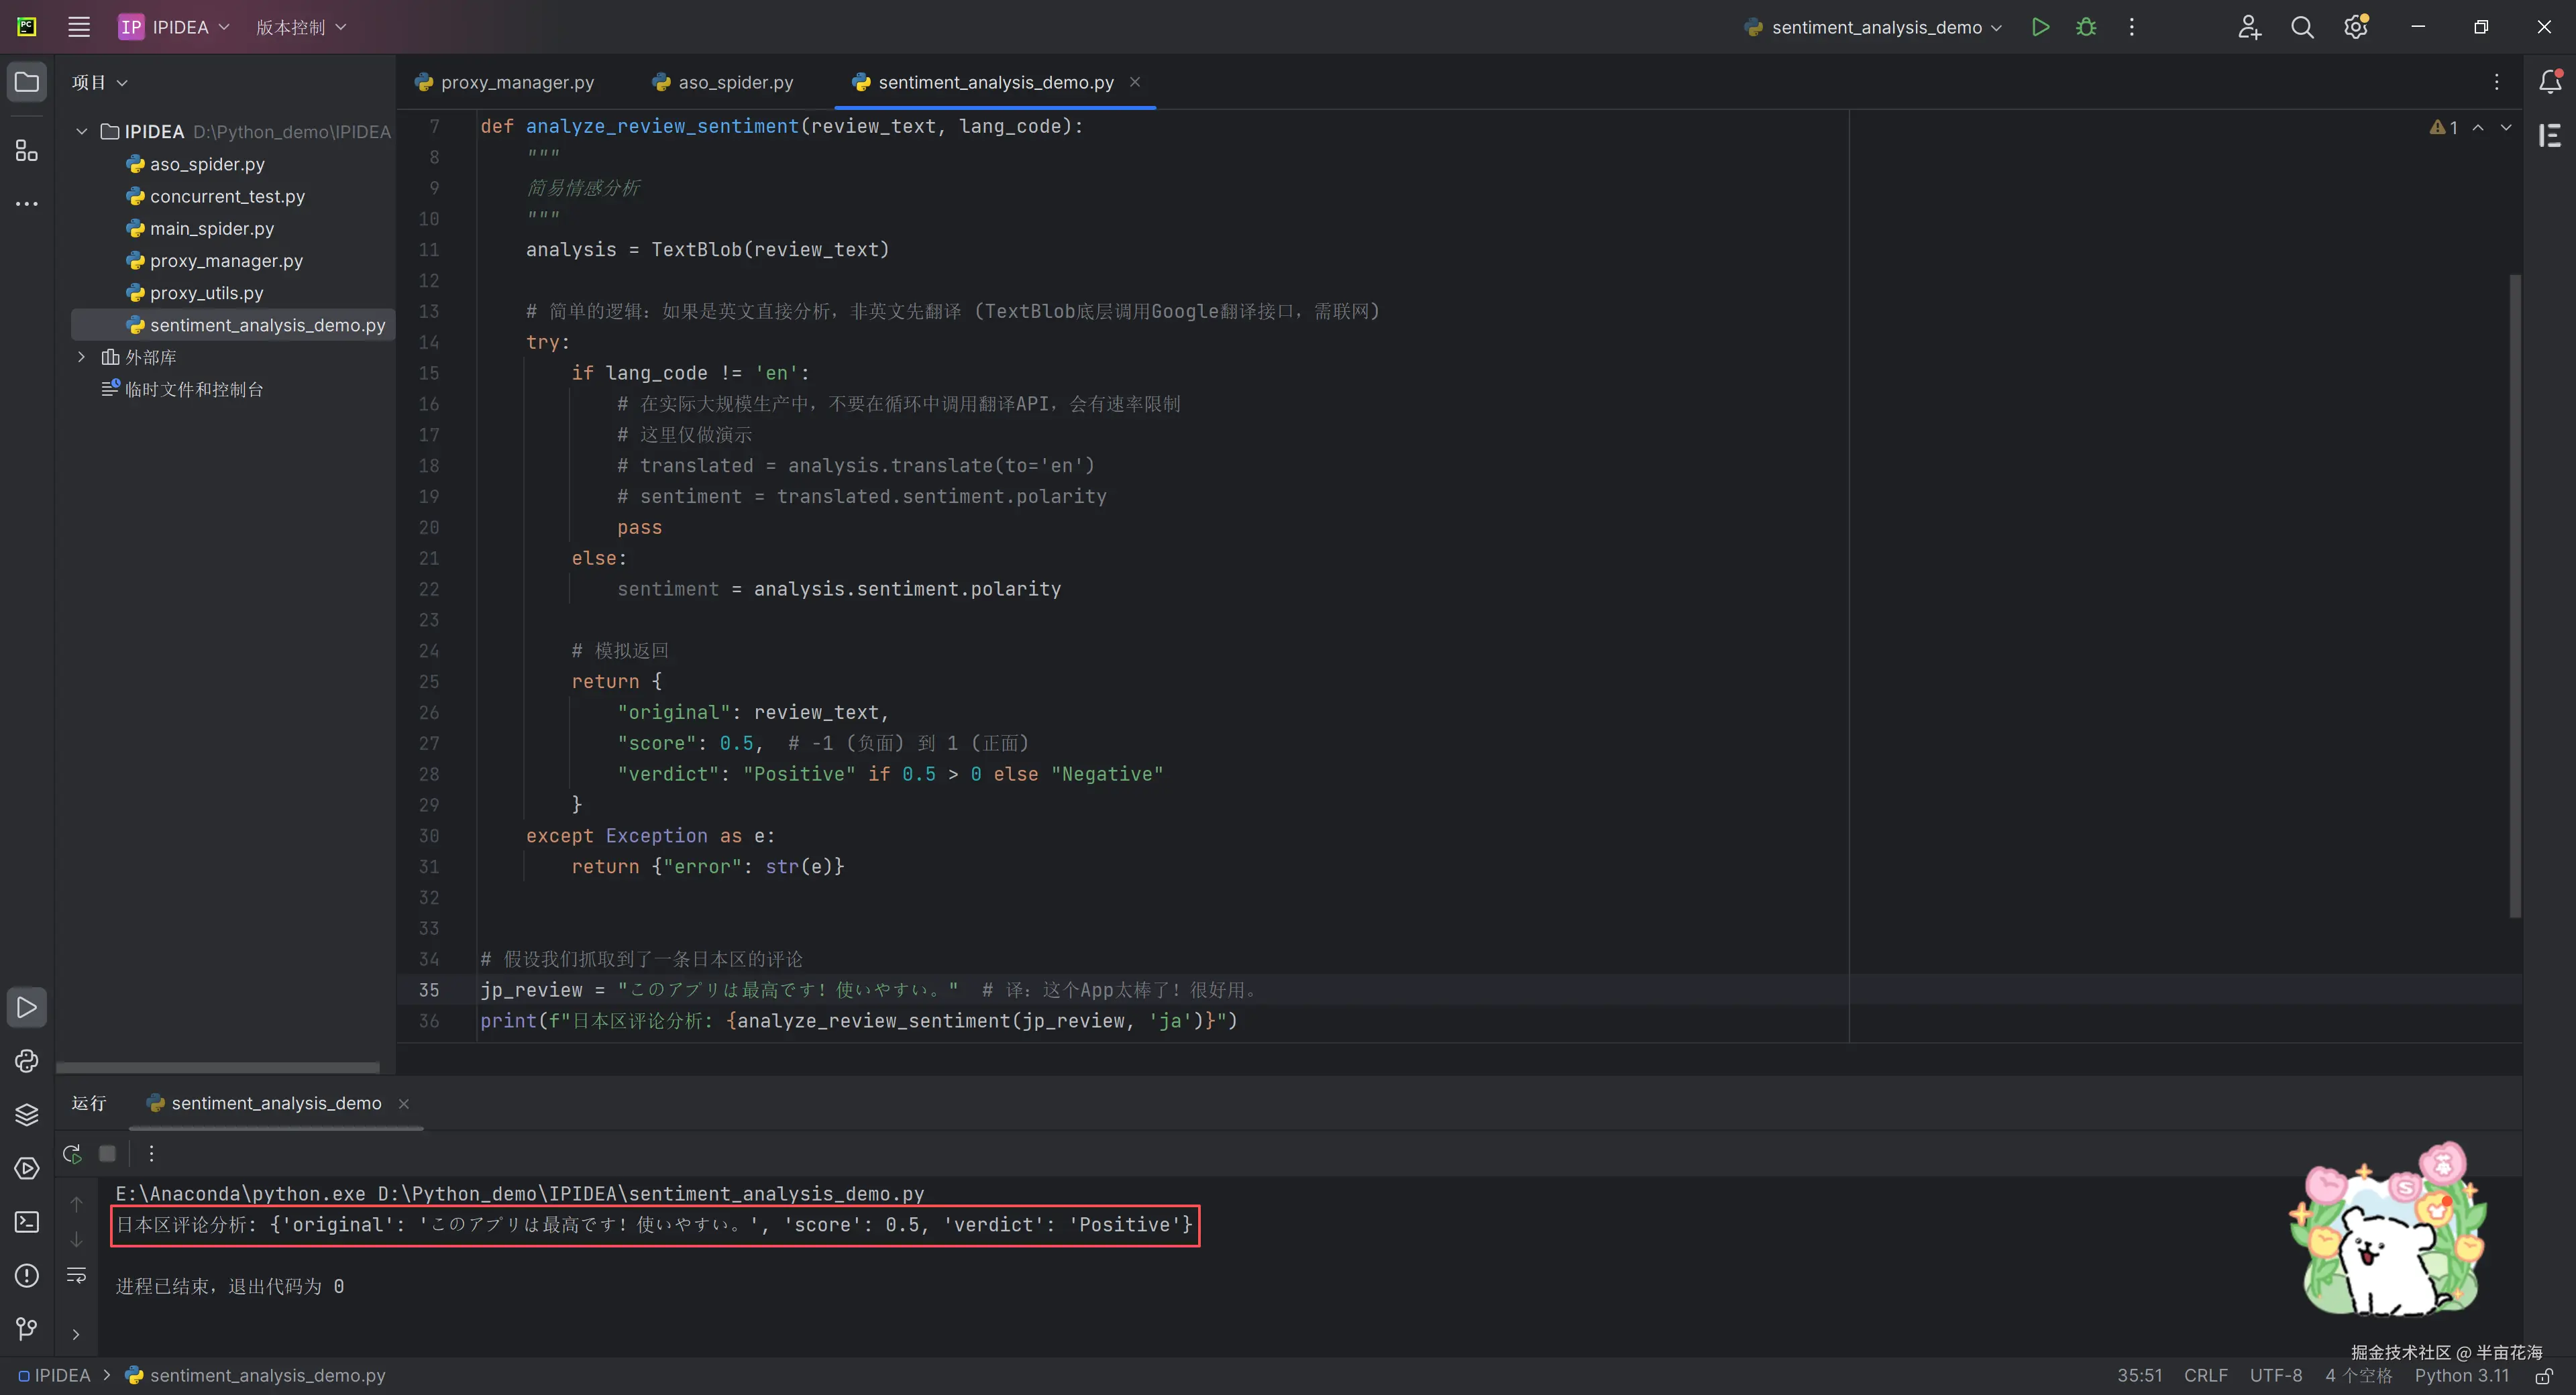This screenshot has height=1395, width=2576.
Task: Open the Terminal tool window
Action: pyautogui.click(x=27, y=1222)
